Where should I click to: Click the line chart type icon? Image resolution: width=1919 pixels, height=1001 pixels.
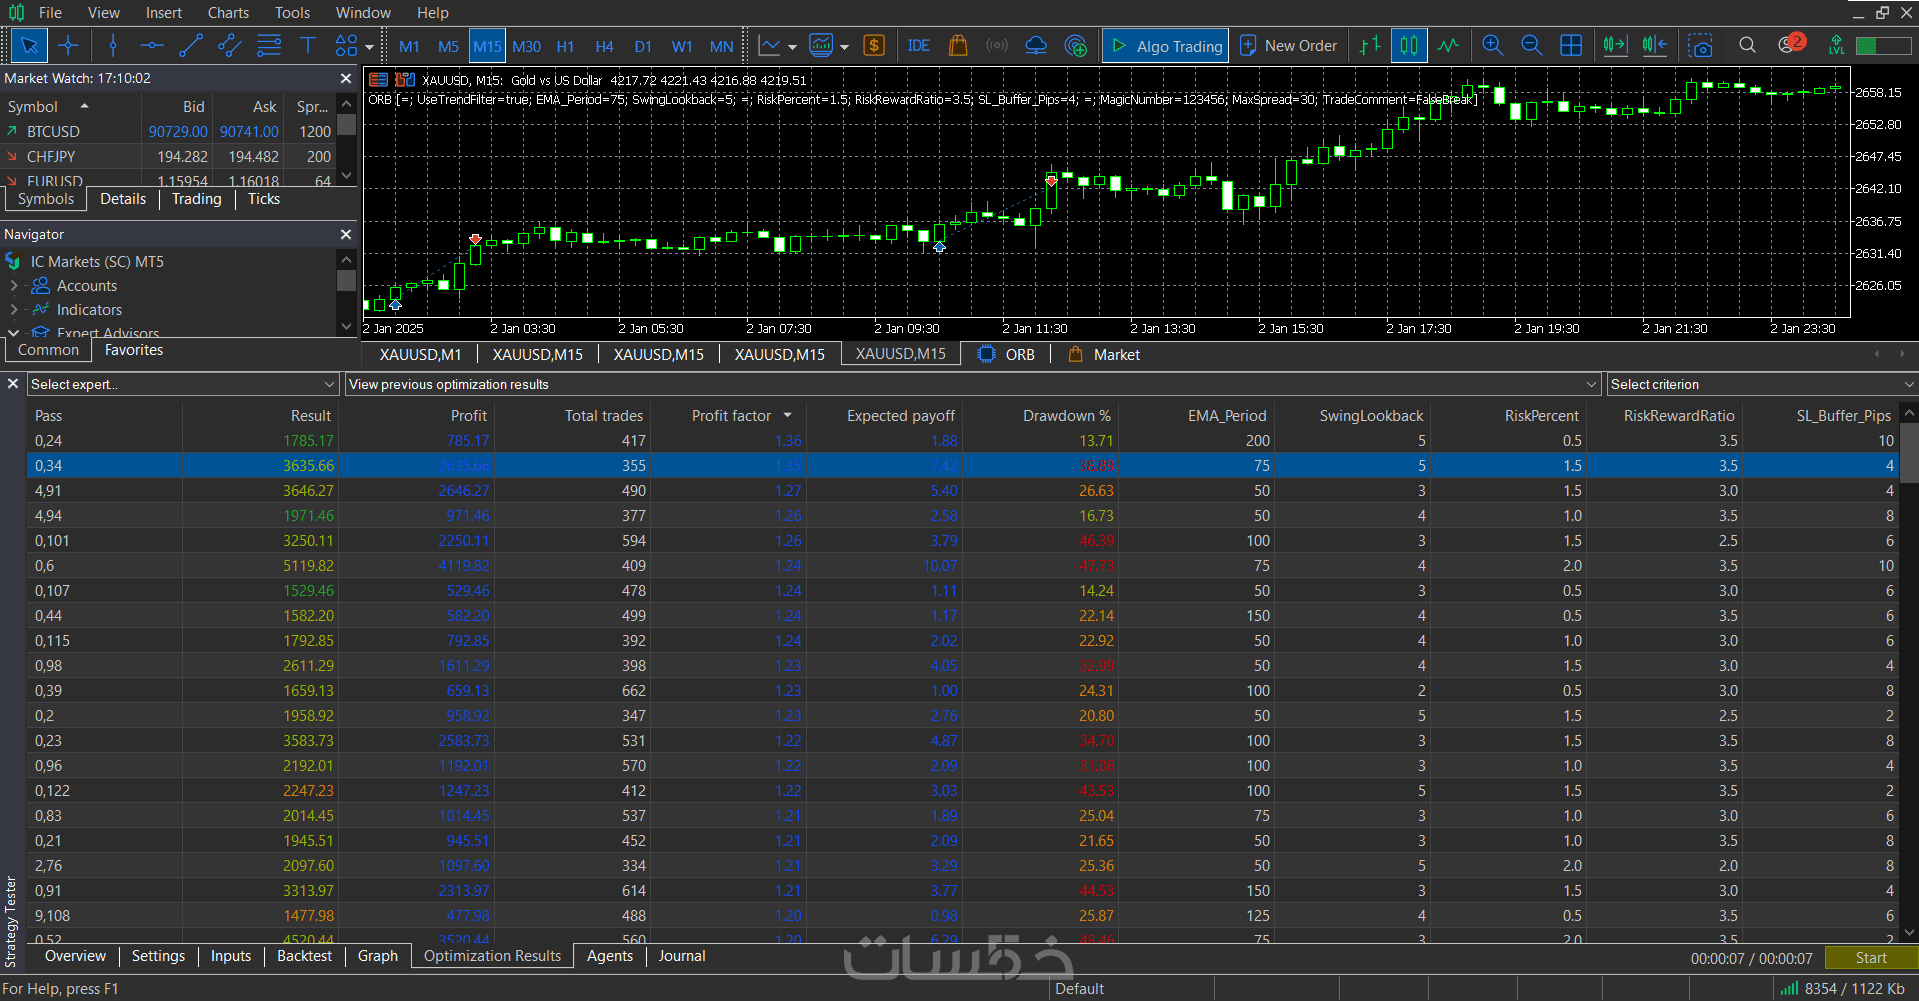770,46
